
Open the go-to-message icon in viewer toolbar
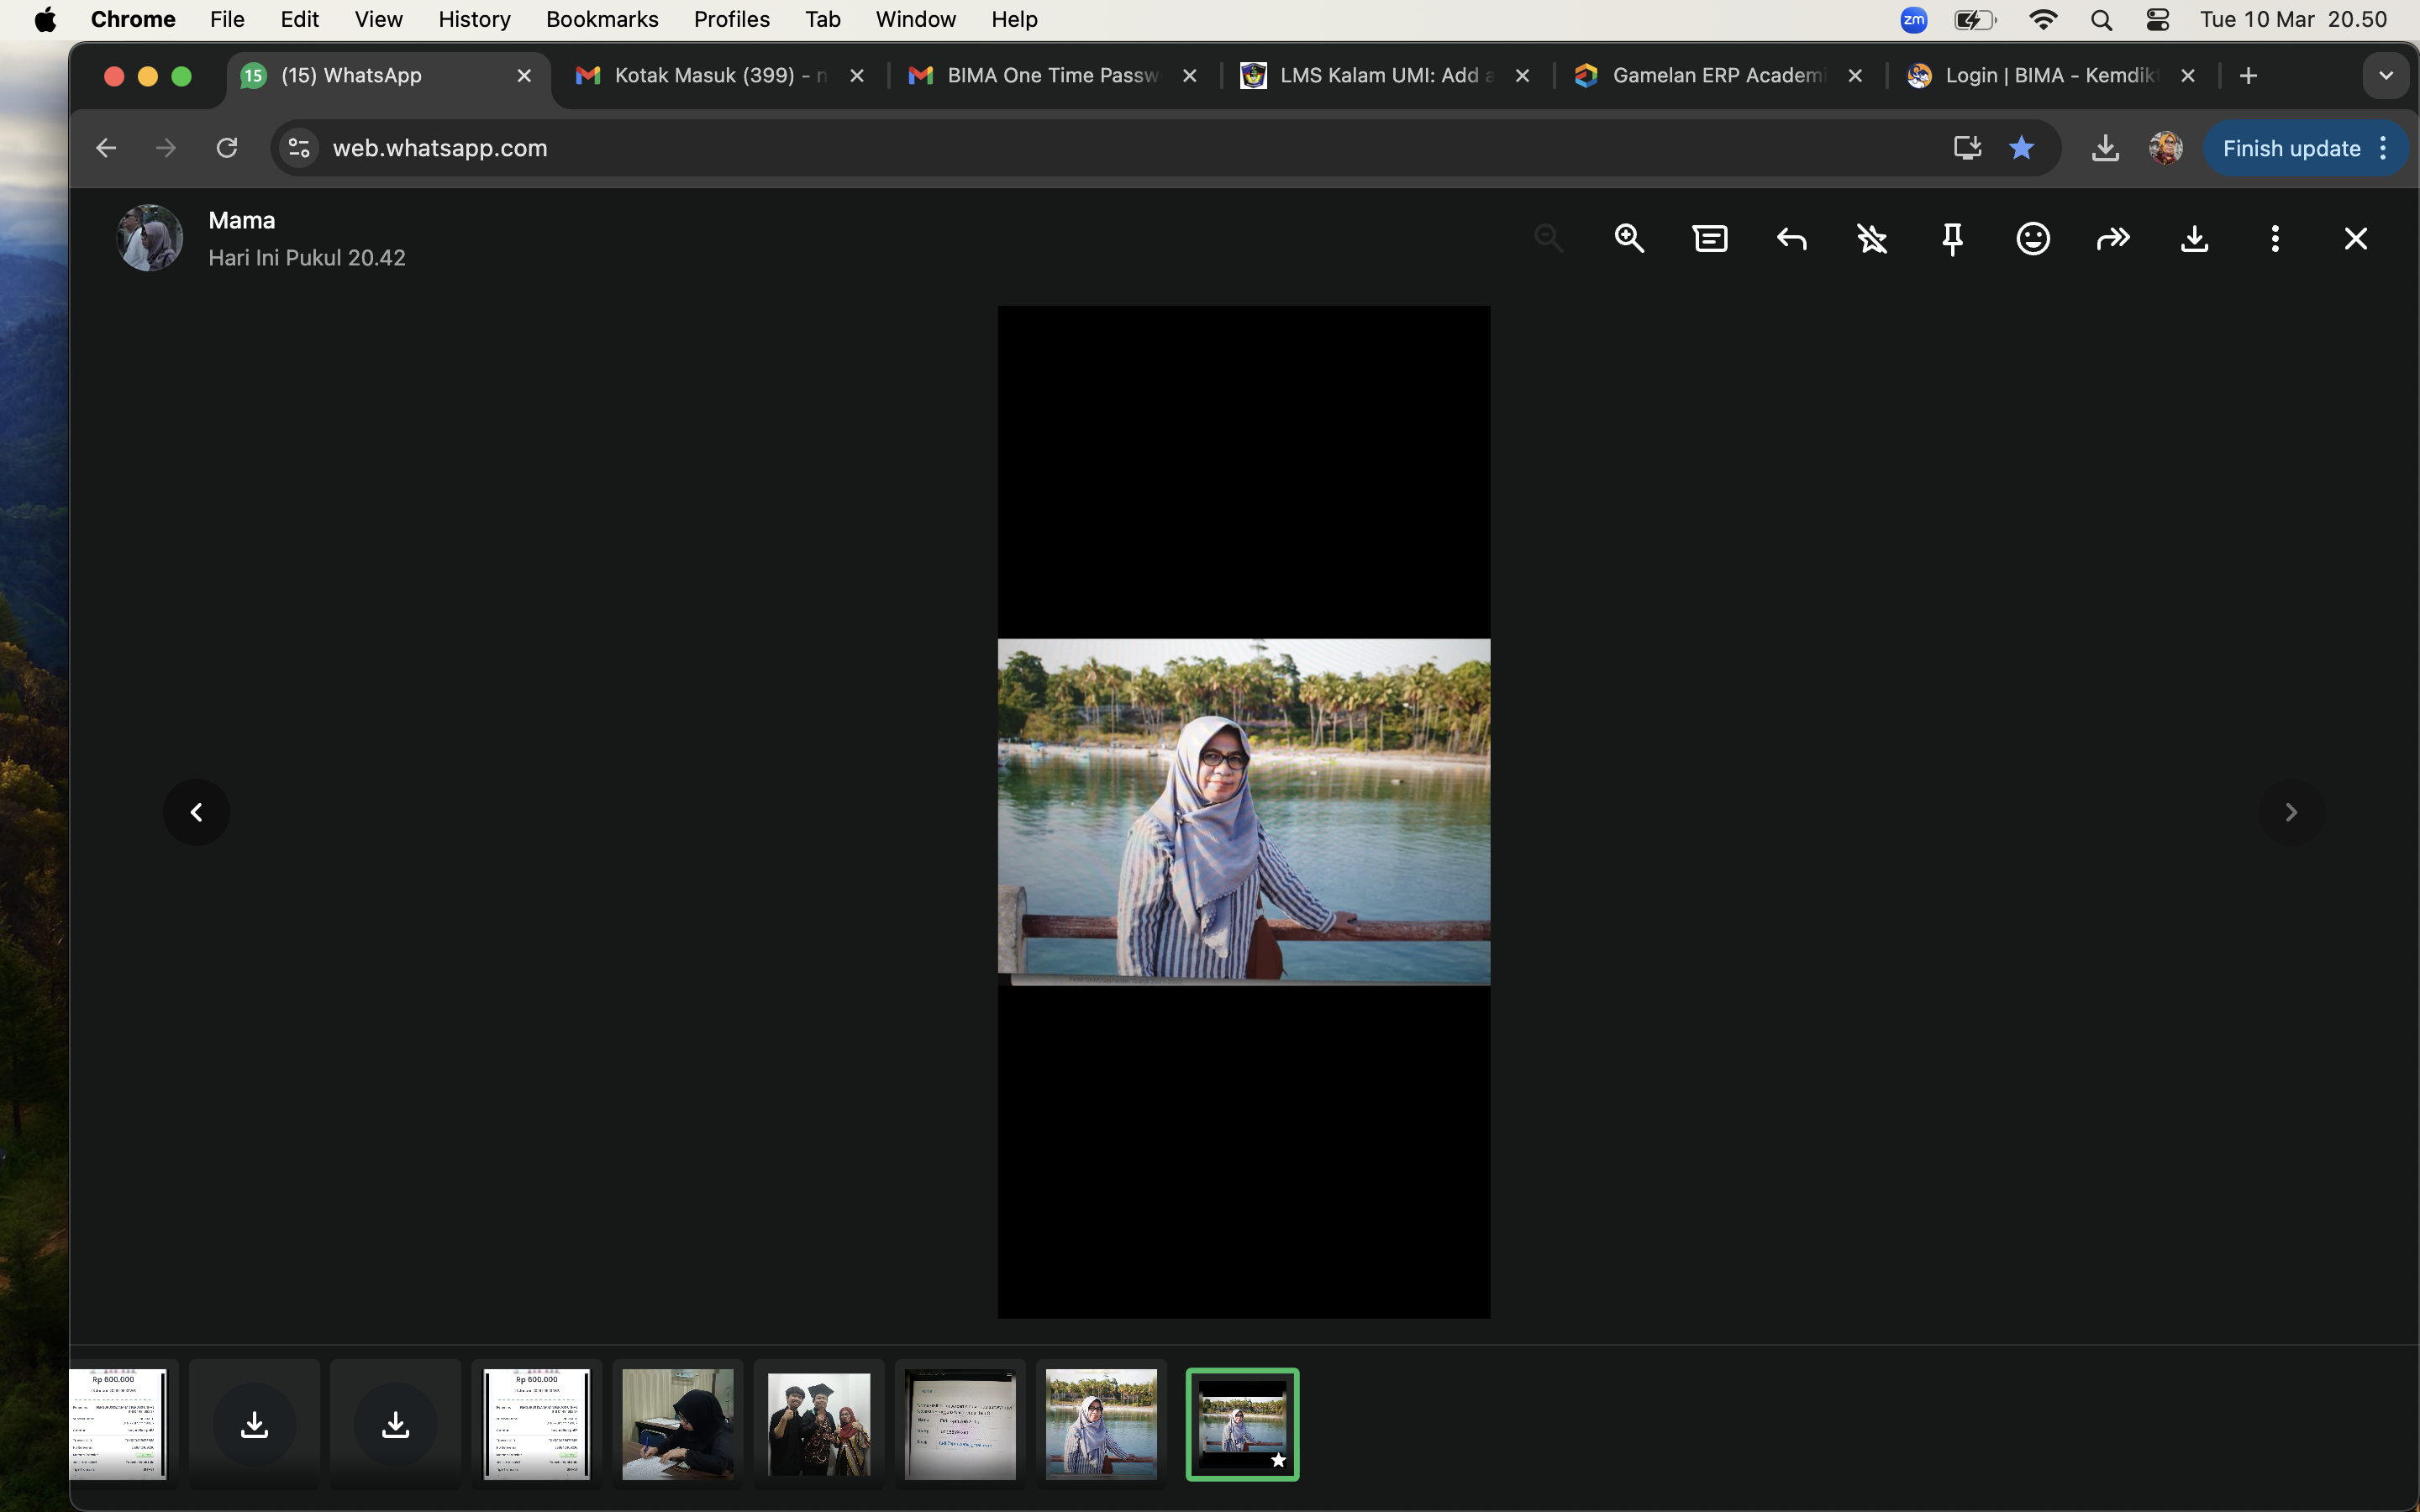click(1710, 238)
